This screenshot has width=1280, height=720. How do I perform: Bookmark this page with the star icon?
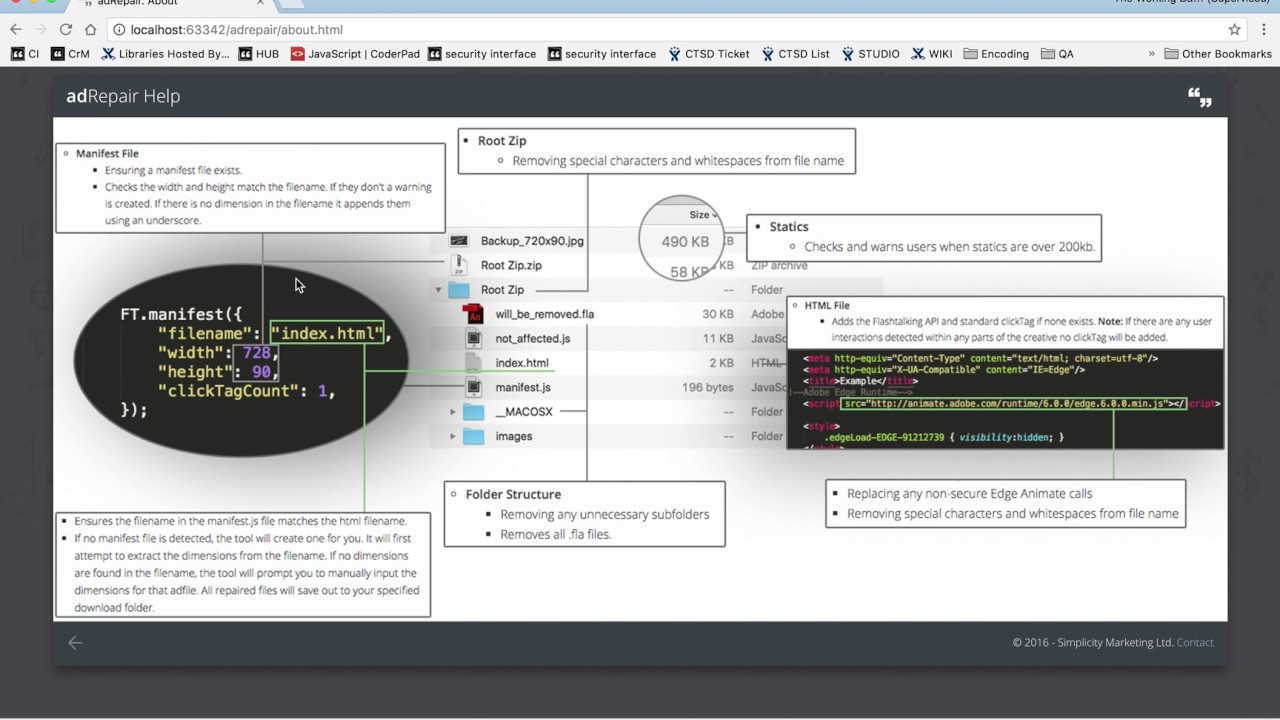click(1235, 29)
